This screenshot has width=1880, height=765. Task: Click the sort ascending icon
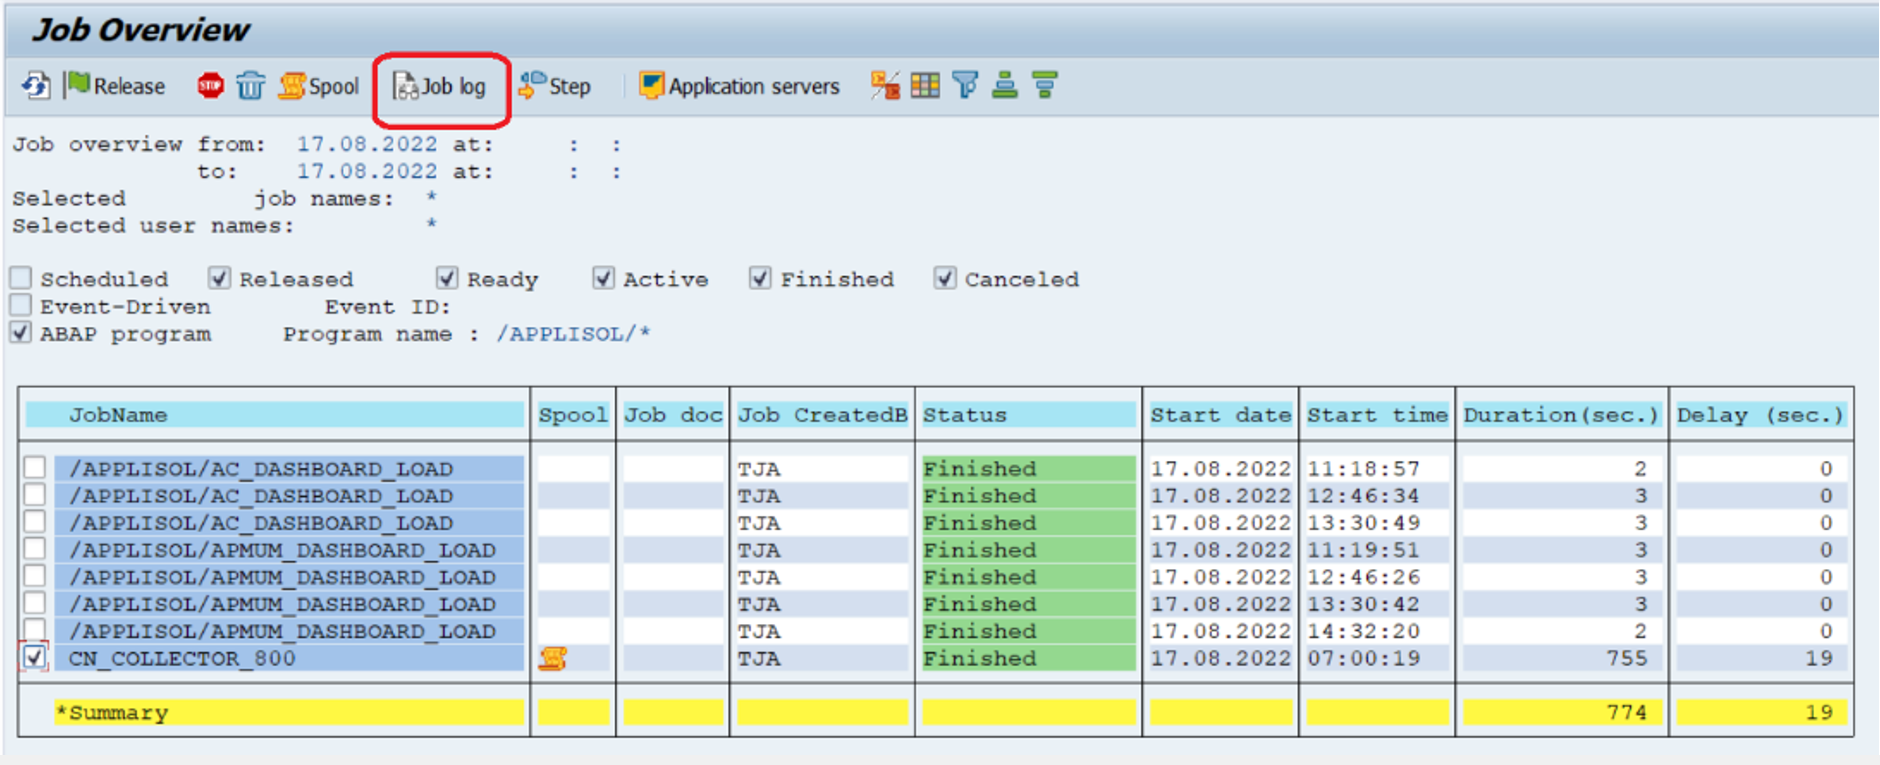click(x=1005, y=86)
